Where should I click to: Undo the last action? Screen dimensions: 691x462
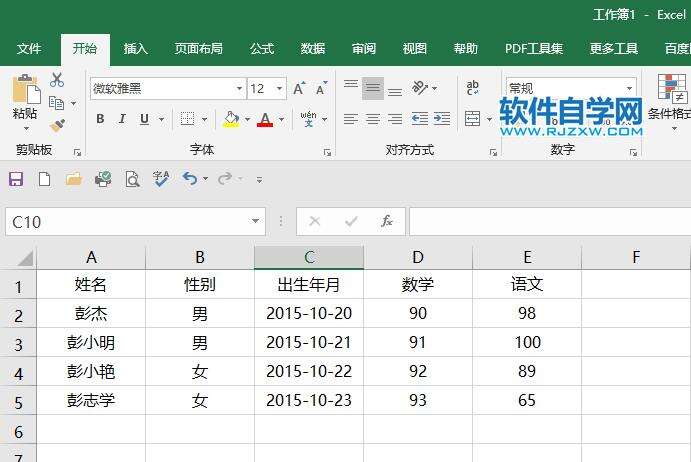tap(190, 179)
